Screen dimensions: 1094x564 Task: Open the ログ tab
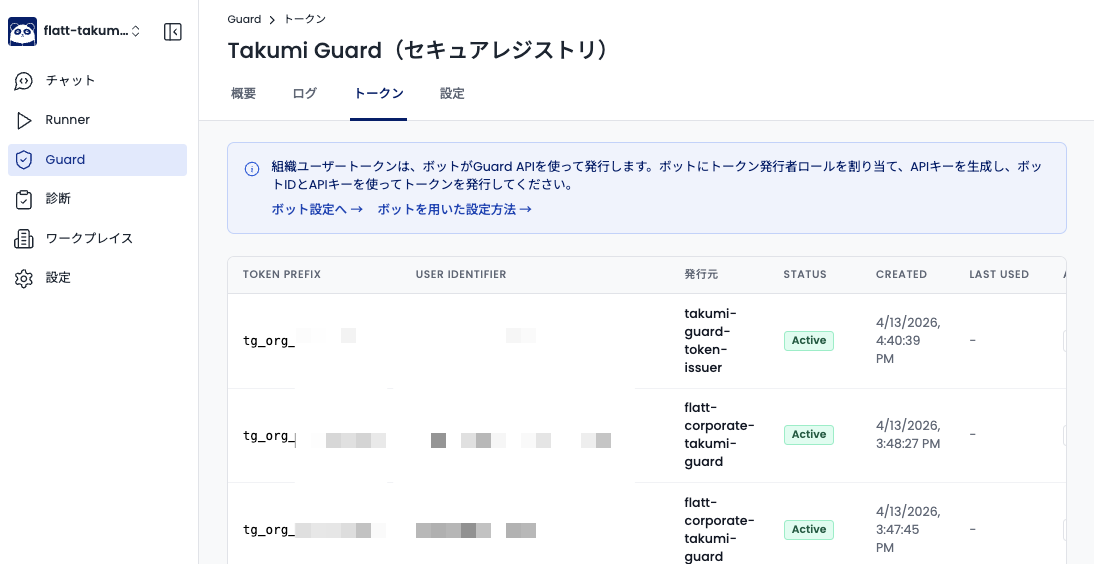point(305,94)
